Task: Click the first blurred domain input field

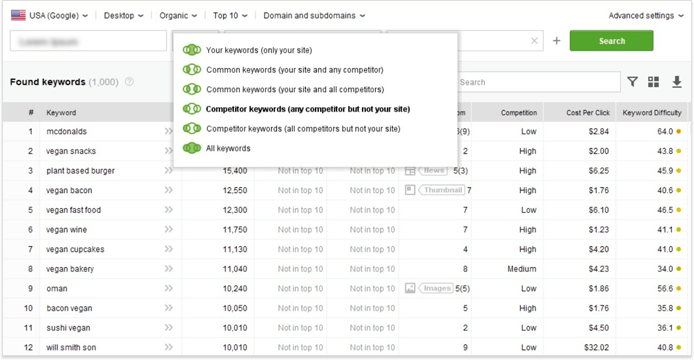Action: coord(88,41)
